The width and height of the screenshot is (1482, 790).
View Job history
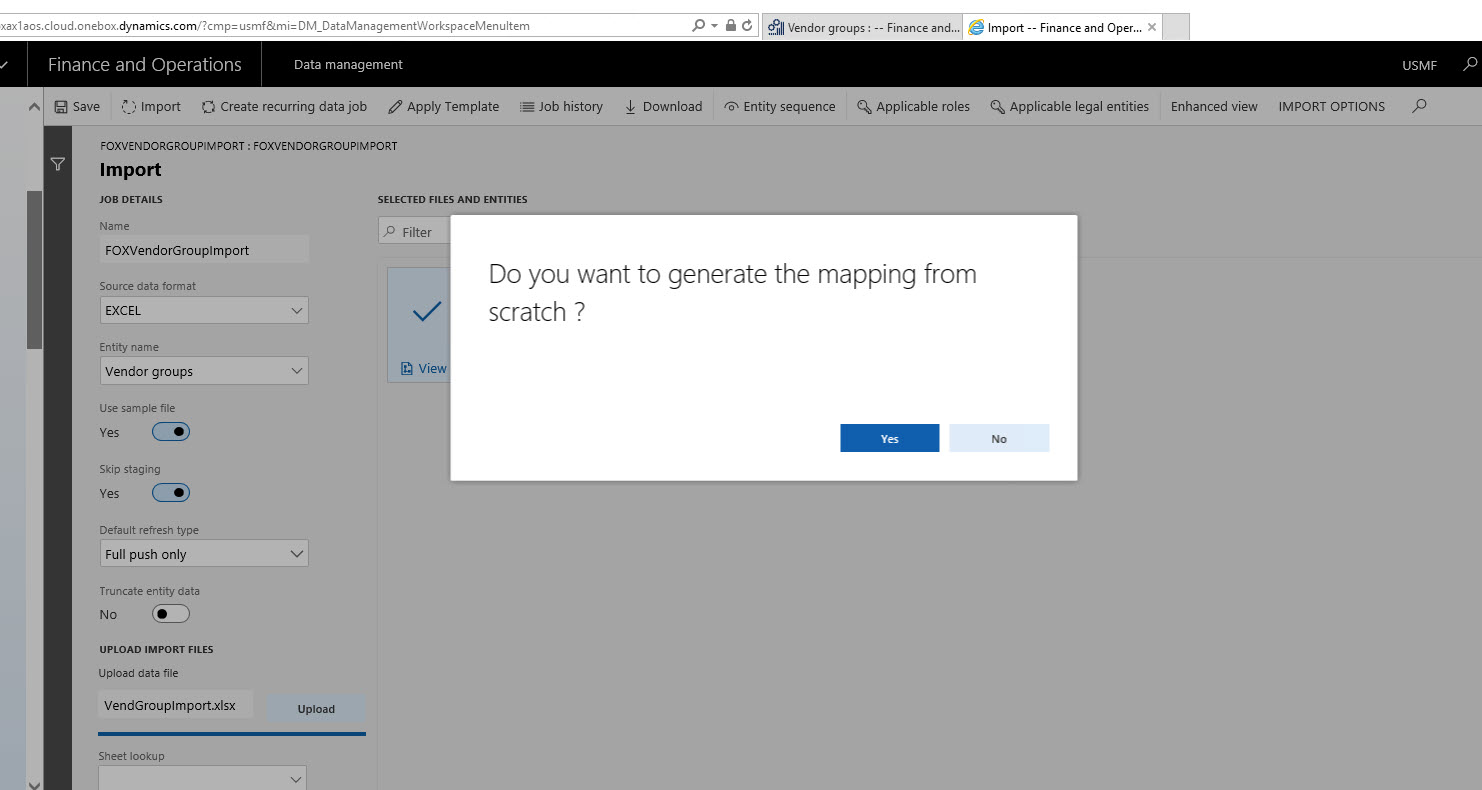tap(562, 106)
